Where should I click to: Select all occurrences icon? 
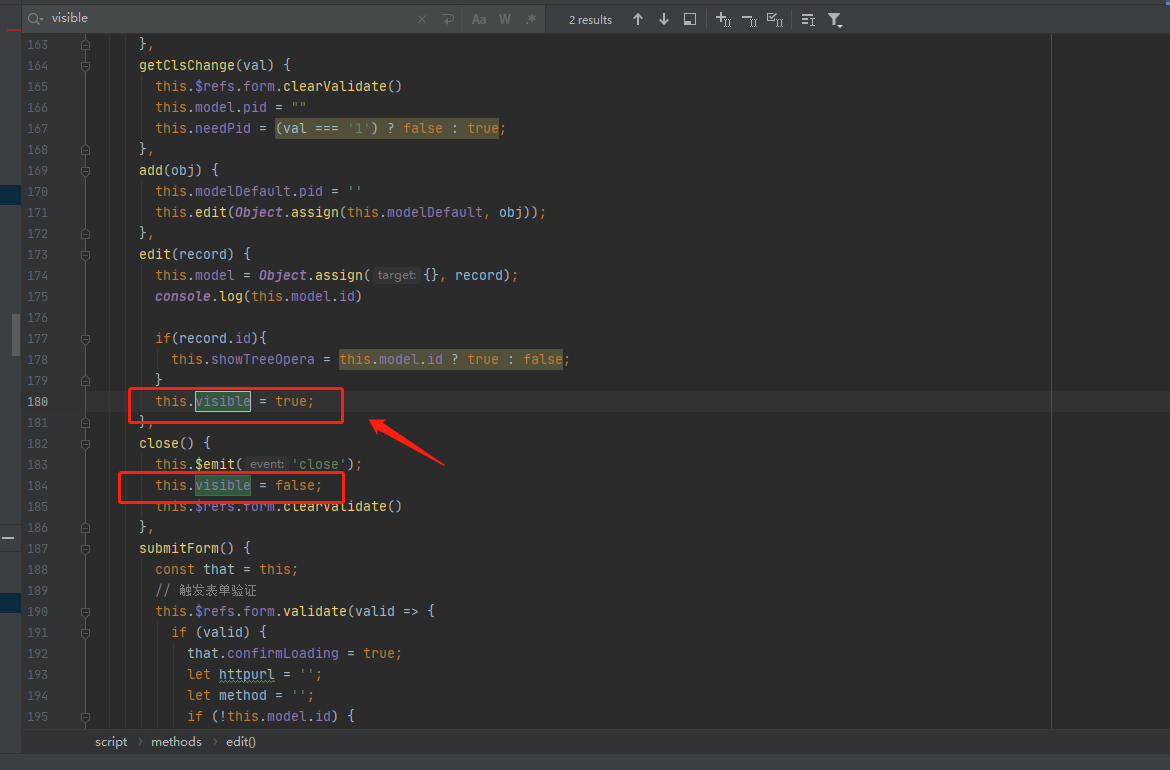pos(775,19)
